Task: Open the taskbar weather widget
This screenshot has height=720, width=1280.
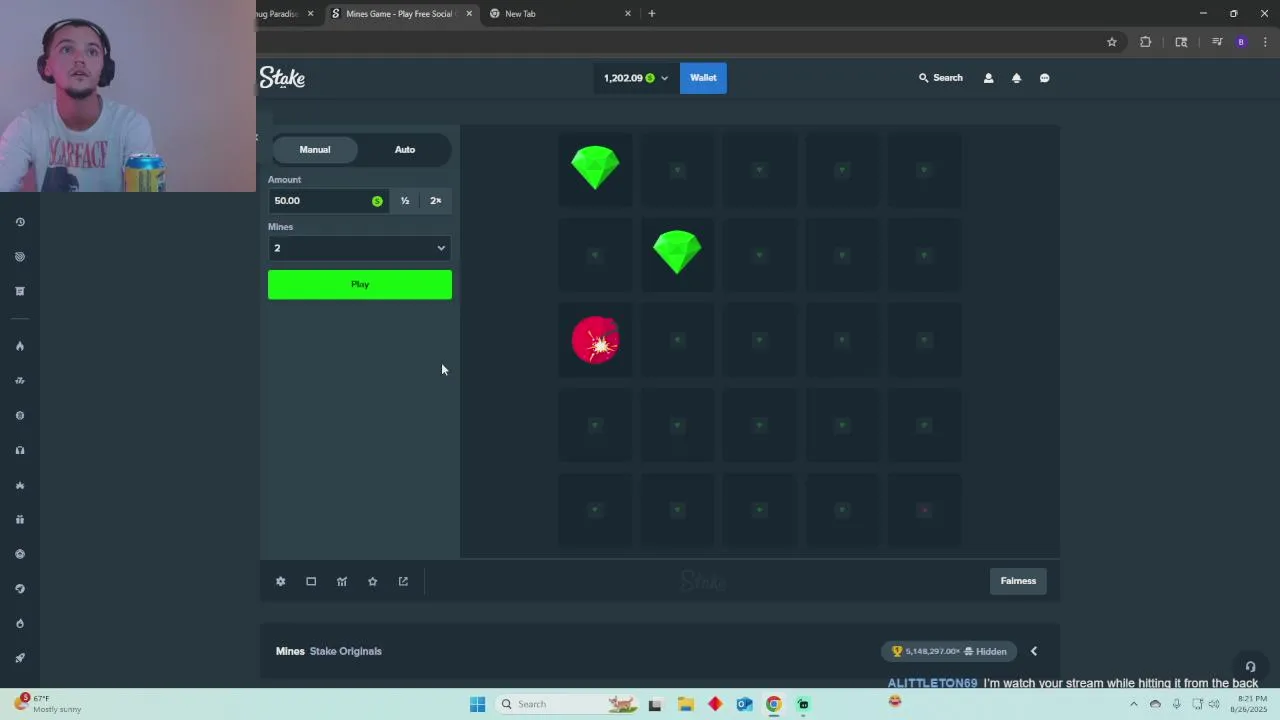Action: (x=48, y=704)
